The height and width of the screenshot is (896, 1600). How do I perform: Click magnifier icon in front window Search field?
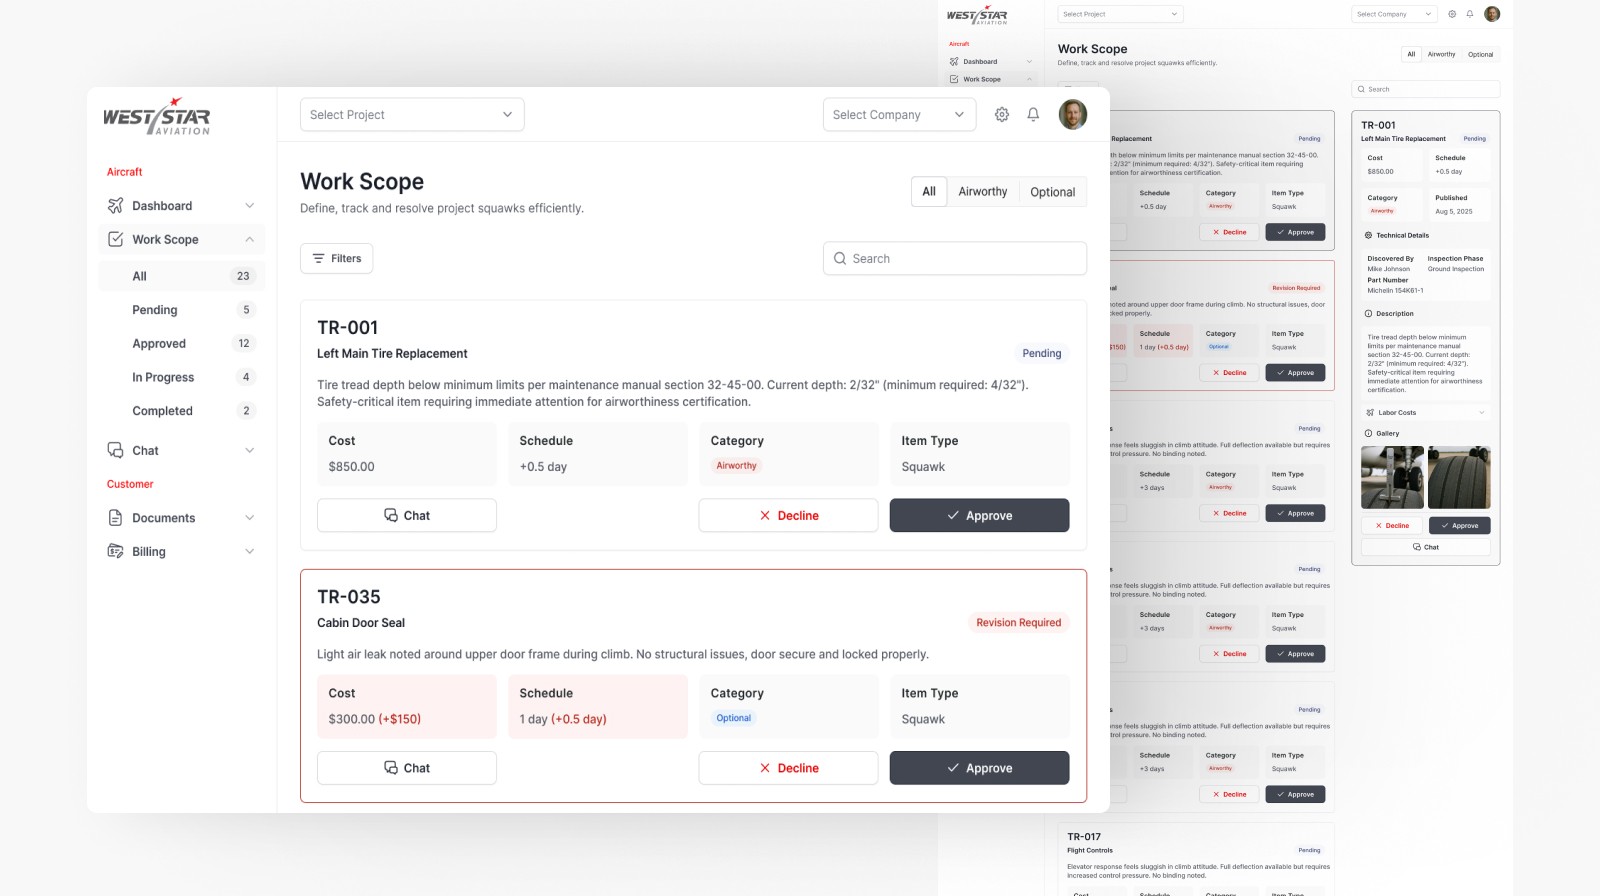coord(840,258)
